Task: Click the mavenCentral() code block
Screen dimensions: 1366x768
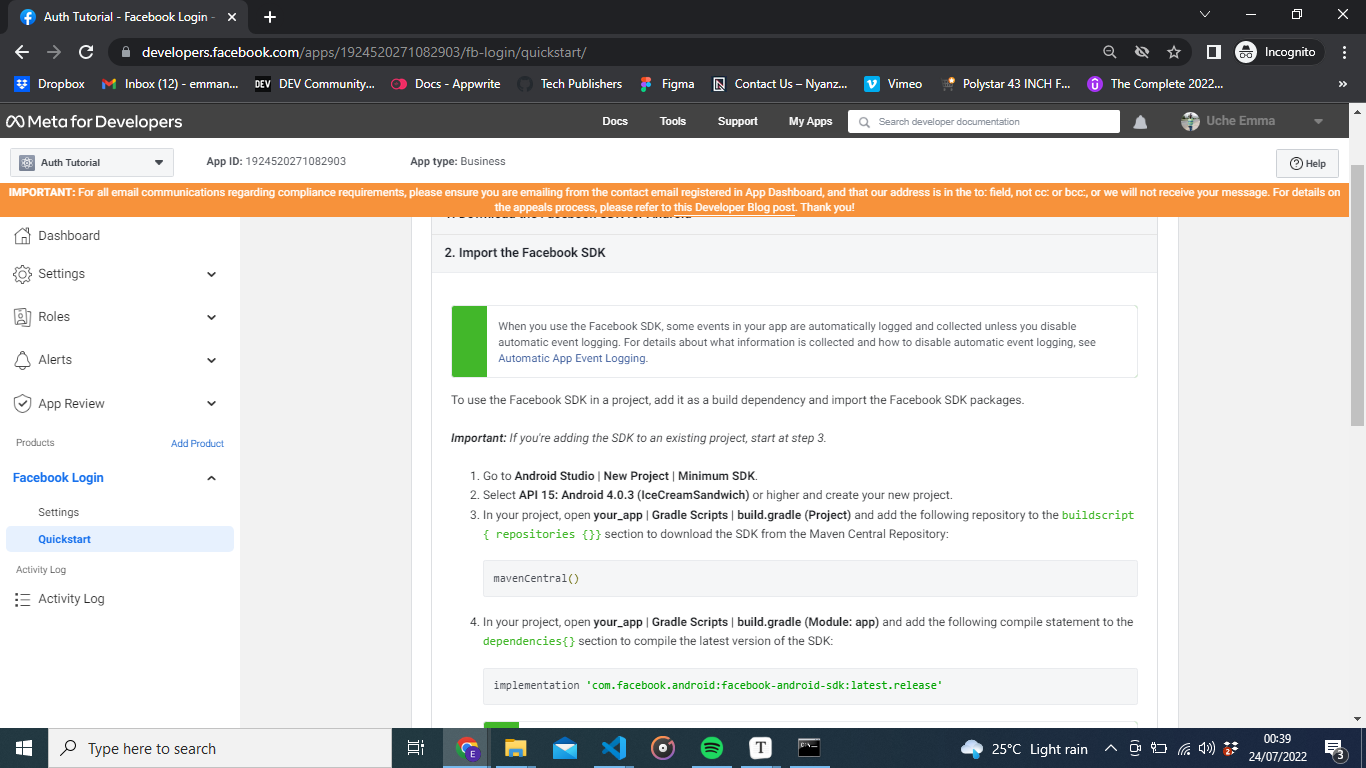Action: [x=810, y=579]
